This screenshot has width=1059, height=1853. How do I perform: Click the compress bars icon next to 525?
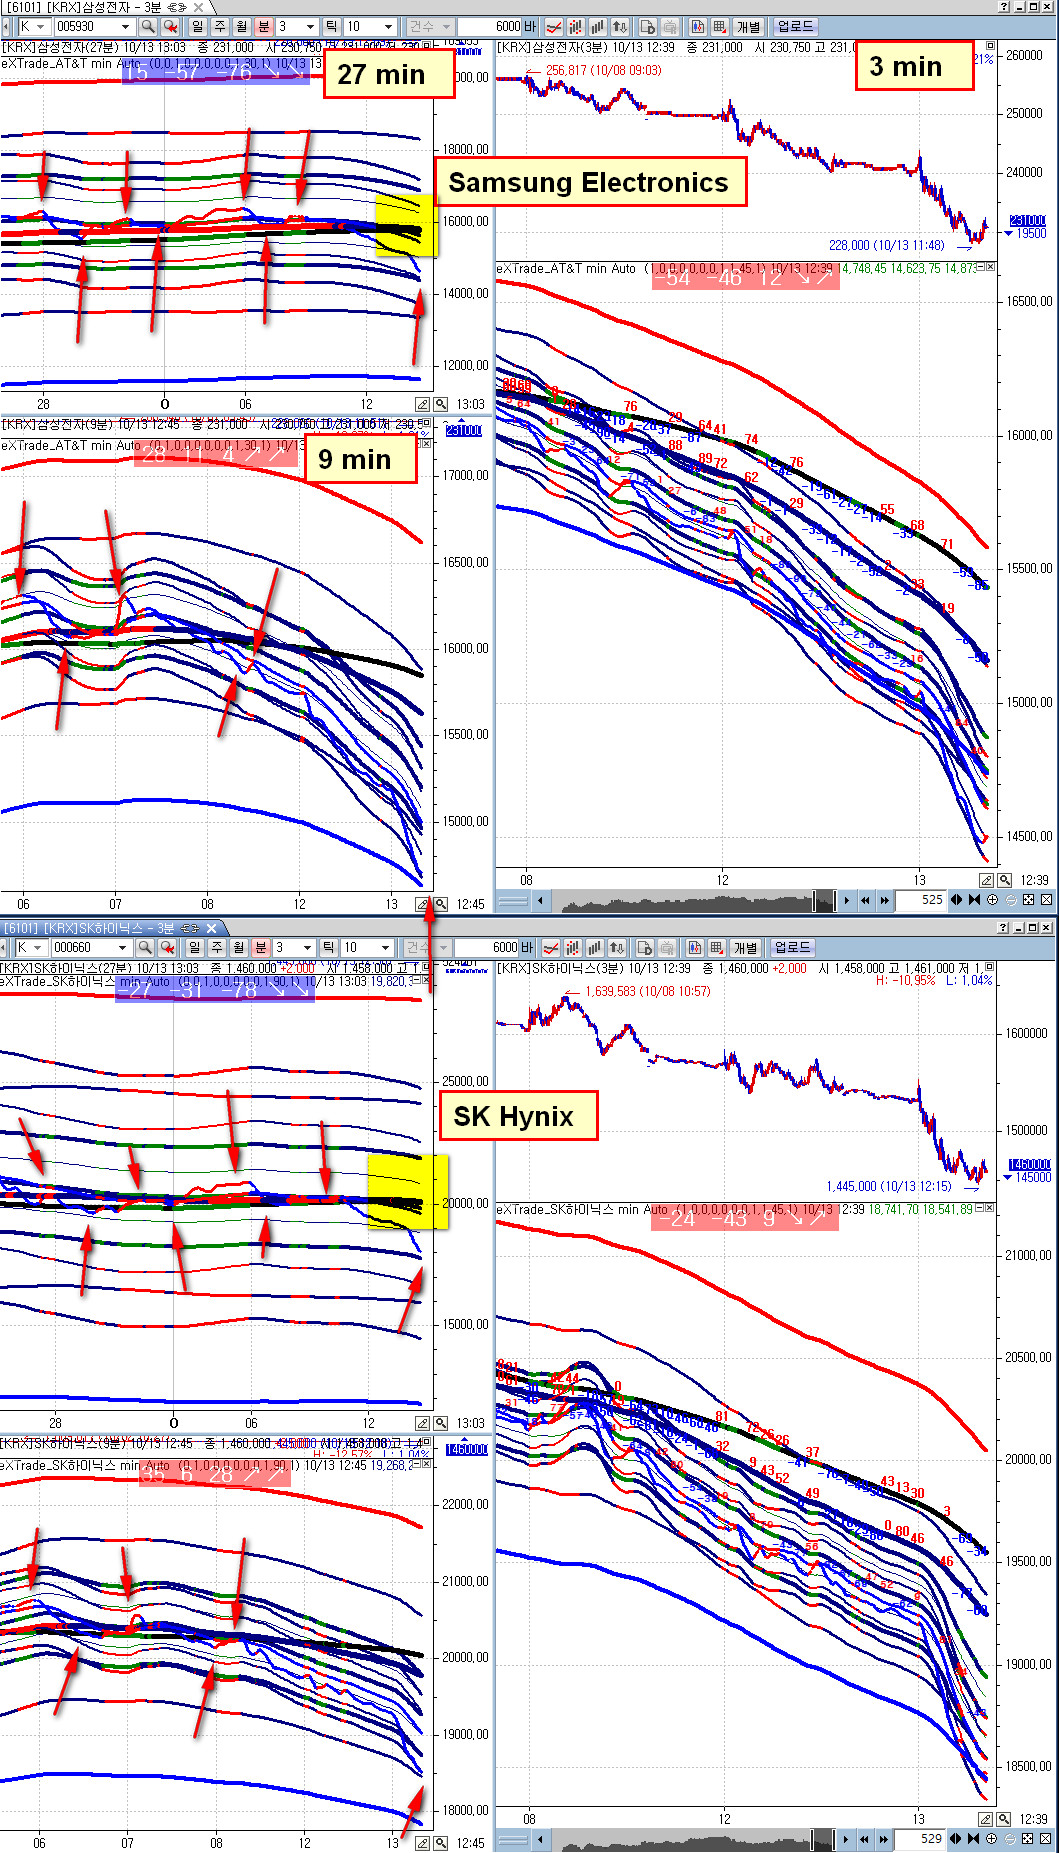click(x=974, y=900)
